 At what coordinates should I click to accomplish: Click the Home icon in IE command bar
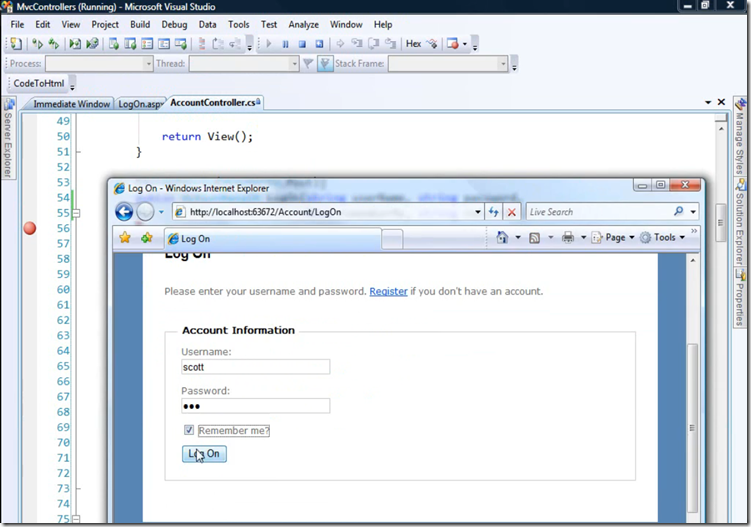tap(502, 237)
